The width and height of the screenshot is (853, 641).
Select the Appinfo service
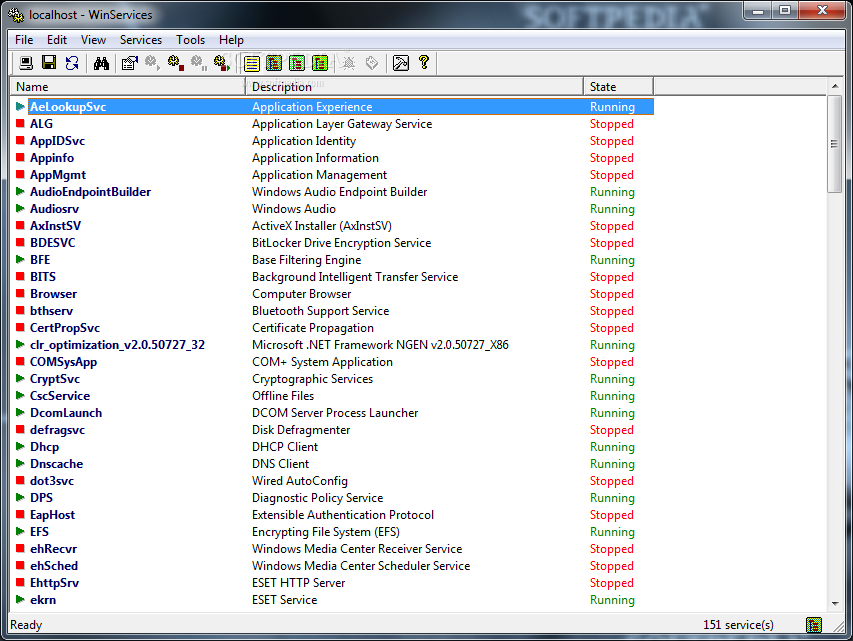pos(52,158)
